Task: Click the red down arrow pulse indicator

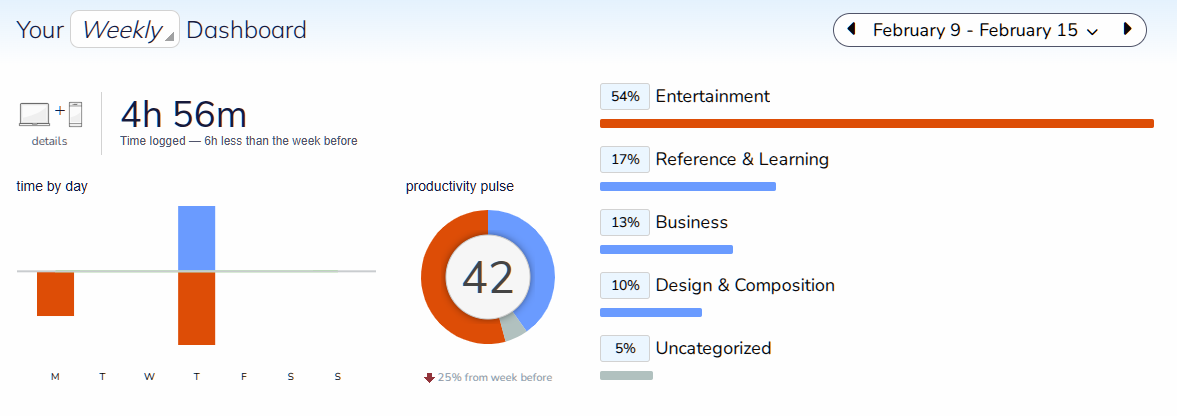Action: coord(430,377)
